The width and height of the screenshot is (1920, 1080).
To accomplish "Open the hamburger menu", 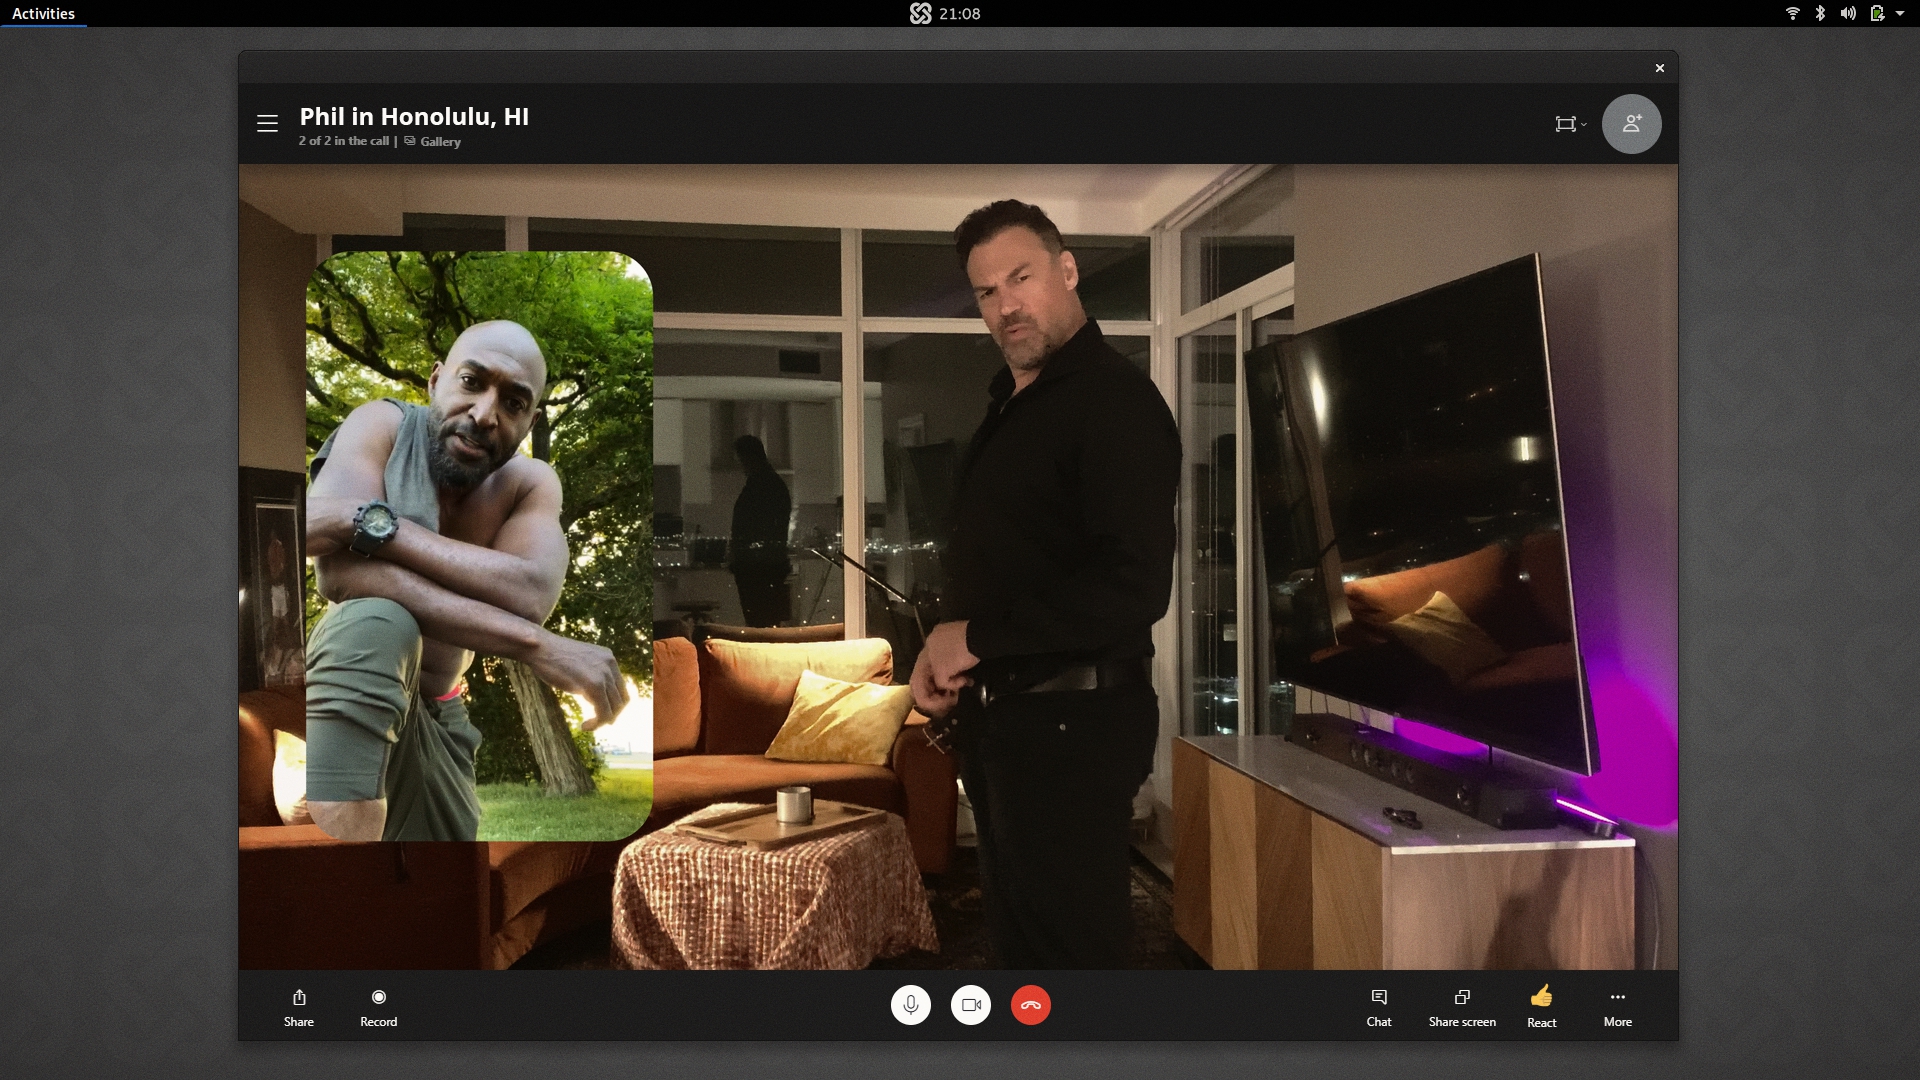I will (267, 123).
